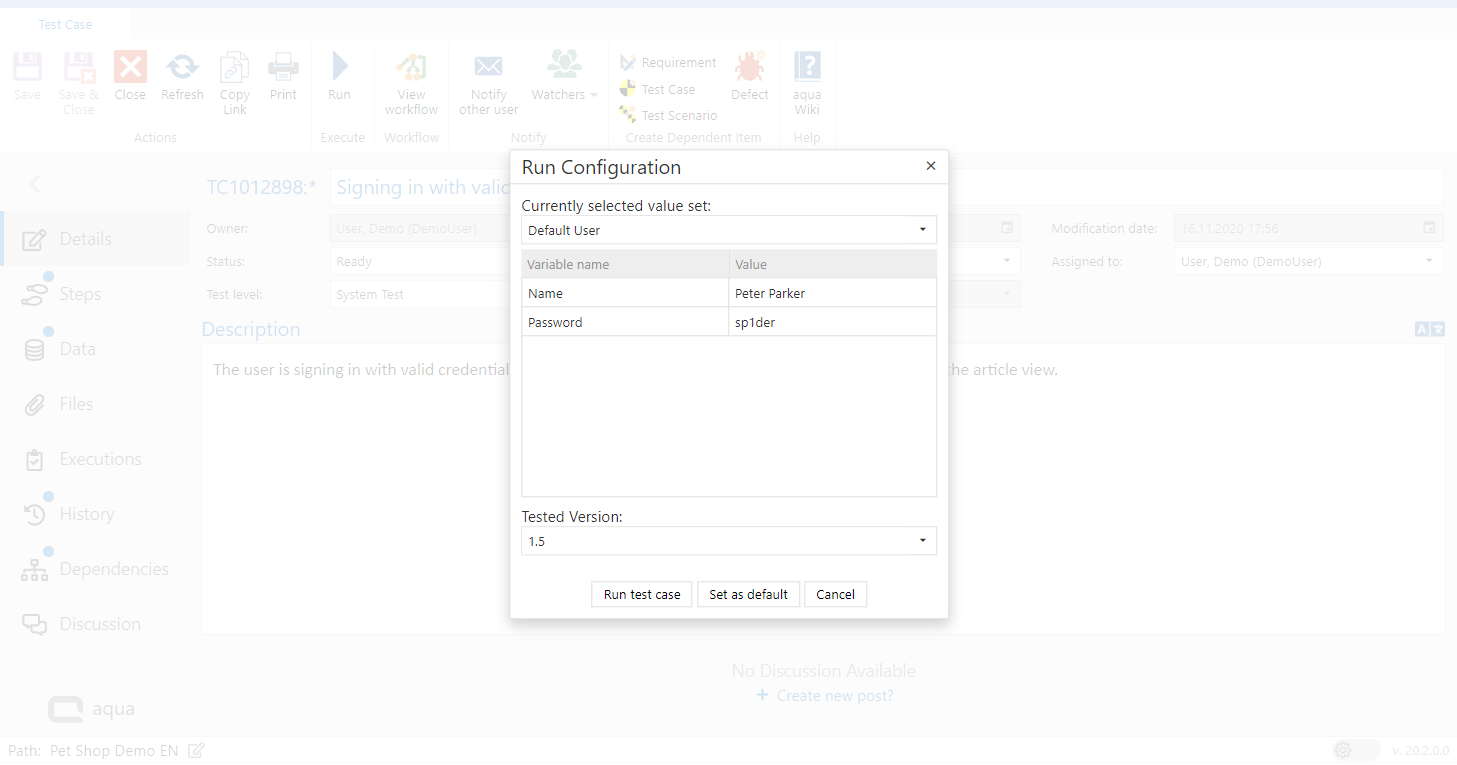Click the Run test case button
The width and height of the screenshot is (1457, 765).
pyautogui.click(x=641, y=594)
